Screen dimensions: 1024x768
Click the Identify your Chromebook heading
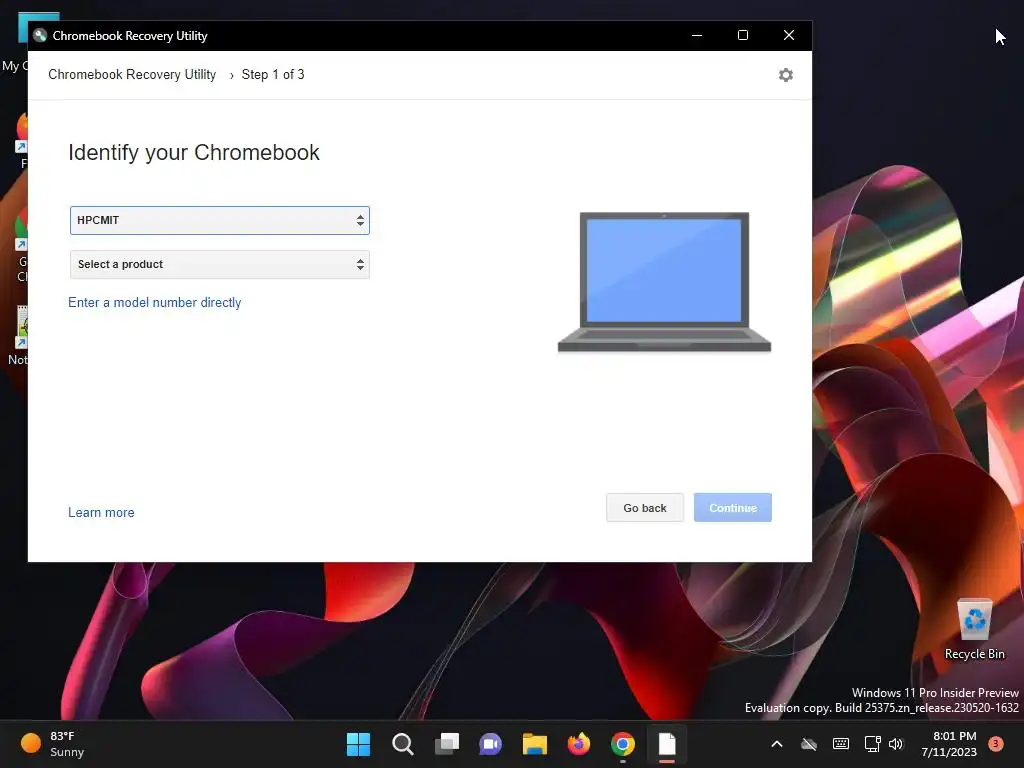point(194,152)
